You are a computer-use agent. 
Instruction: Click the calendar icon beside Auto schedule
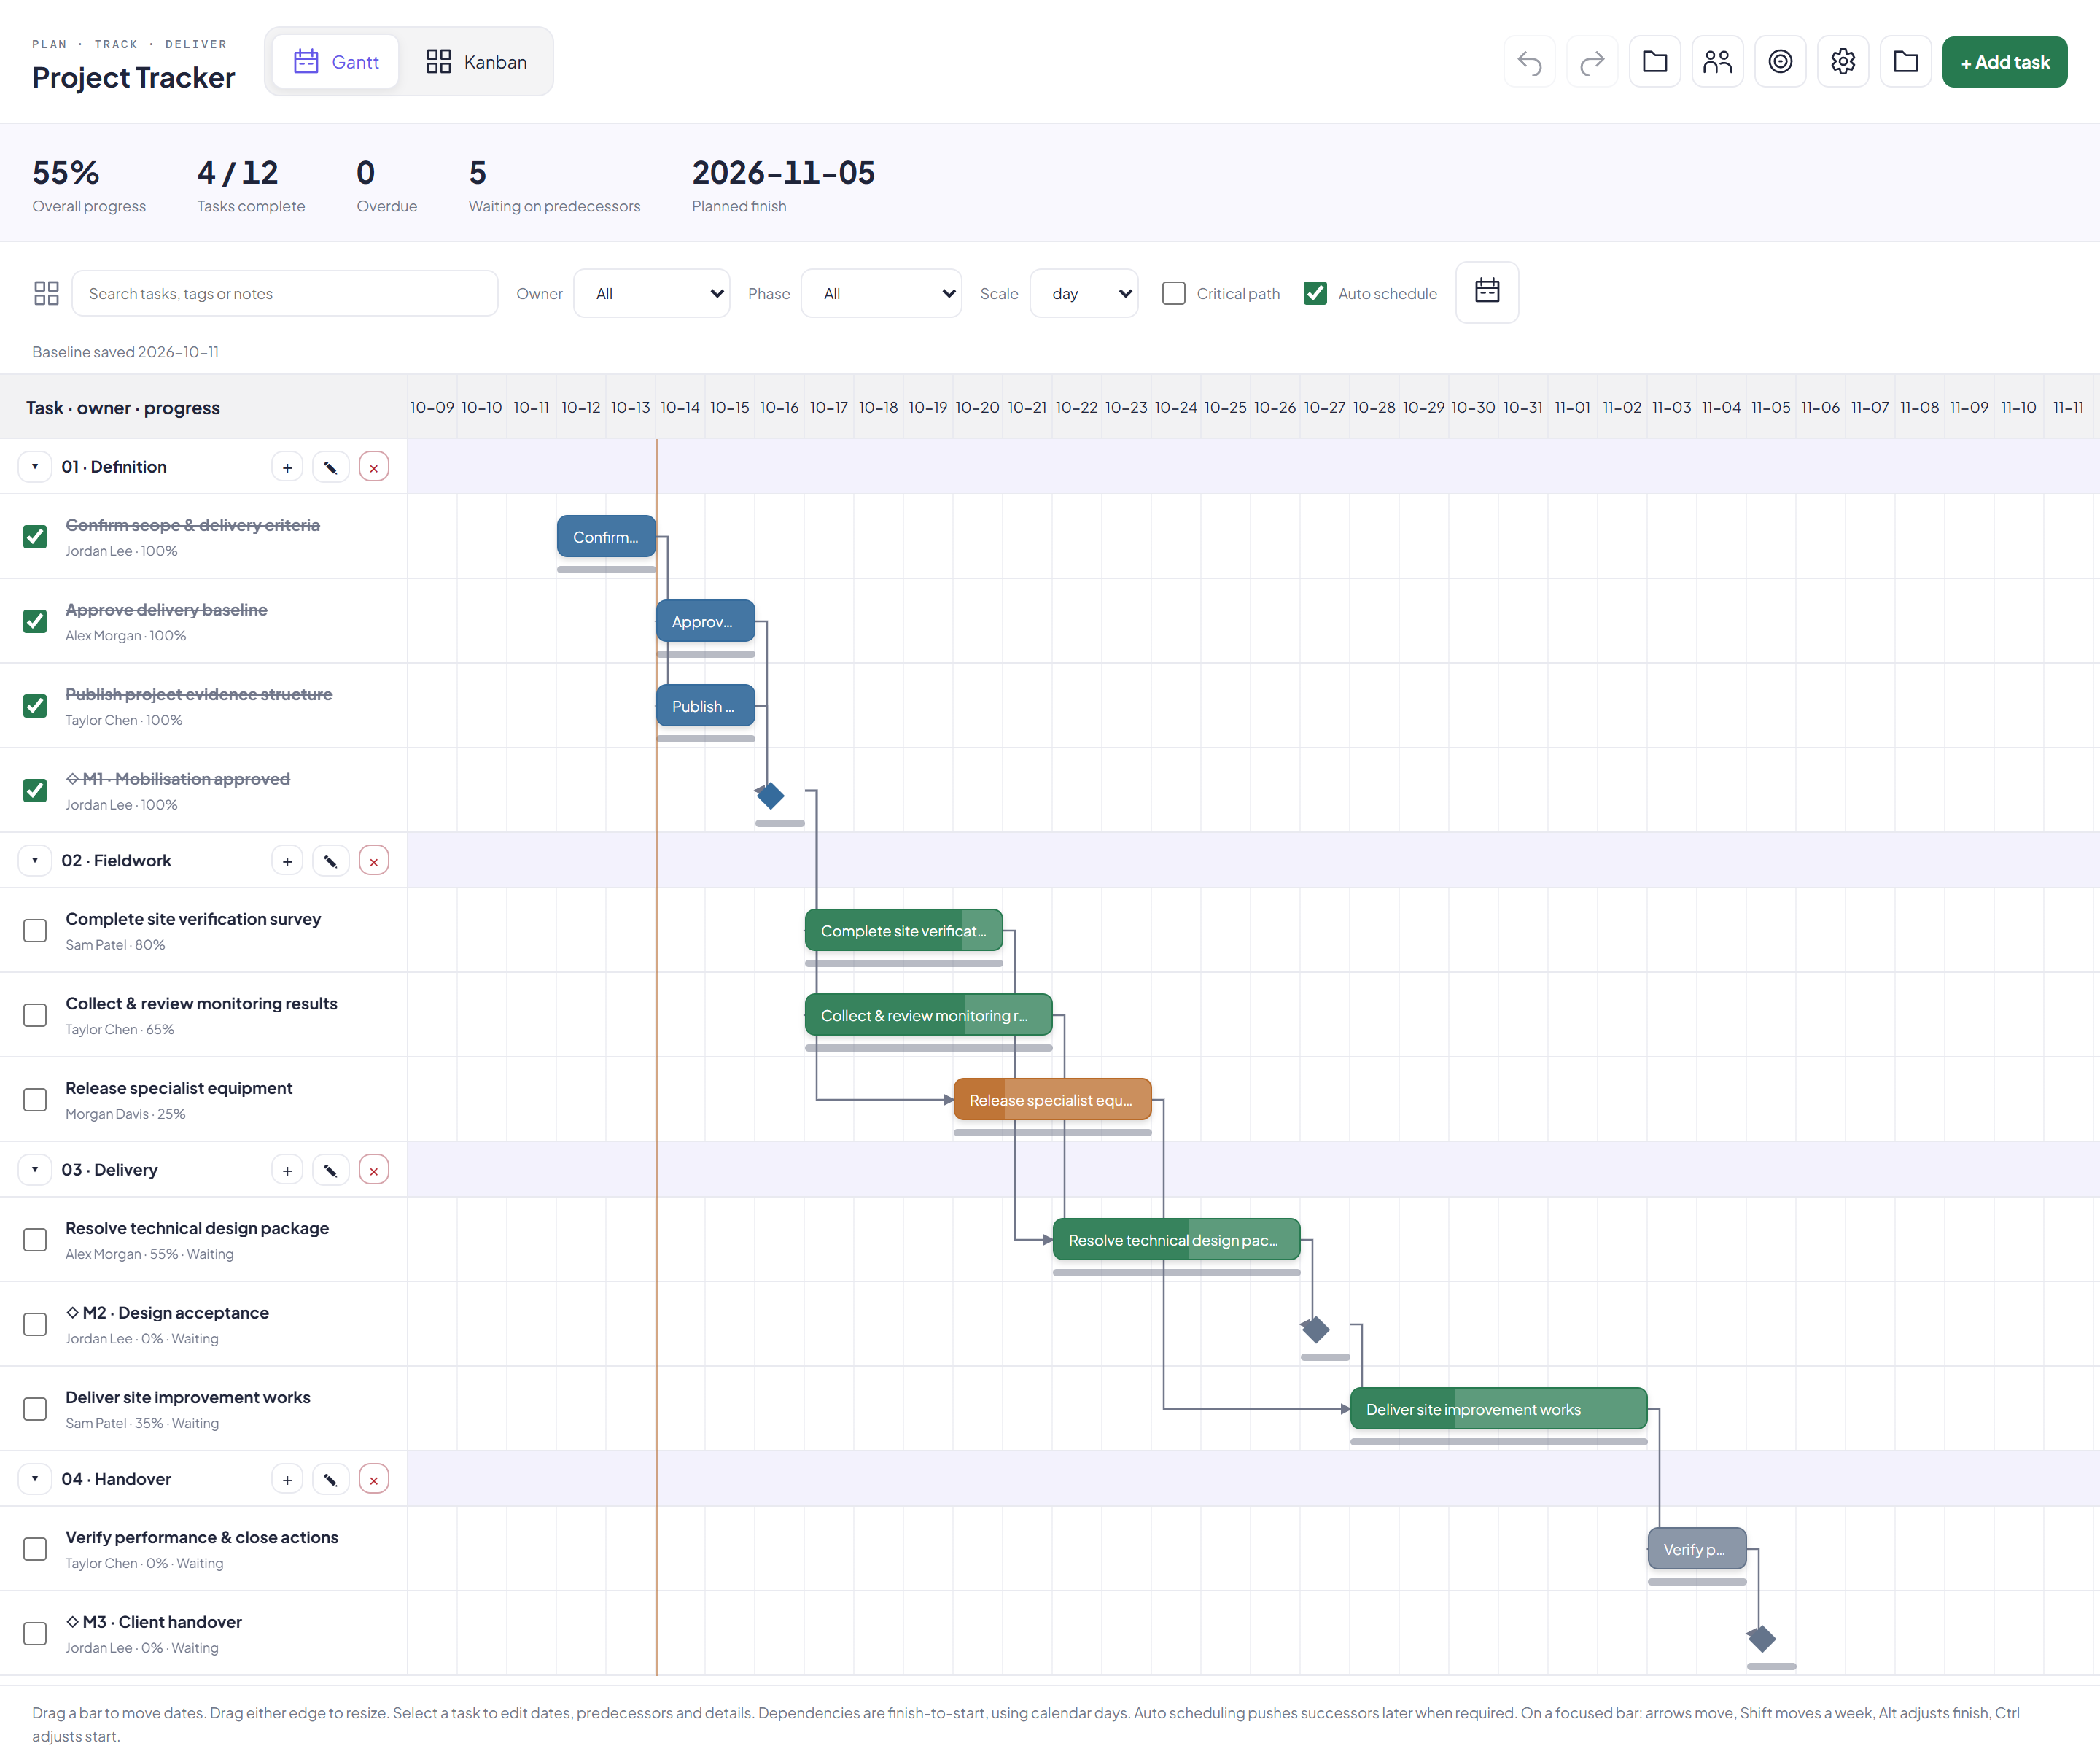pos(1487,292)
